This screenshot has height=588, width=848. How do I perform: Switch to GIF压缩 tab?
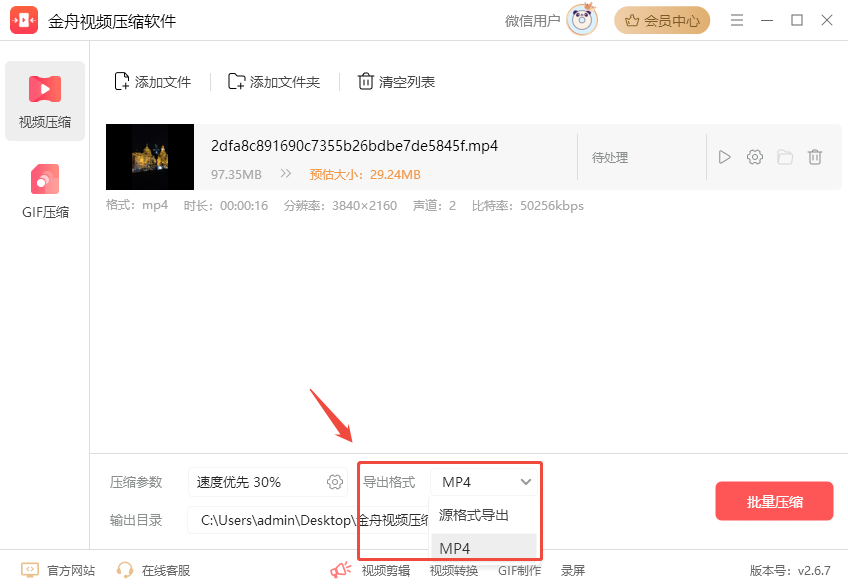point(45,191)
